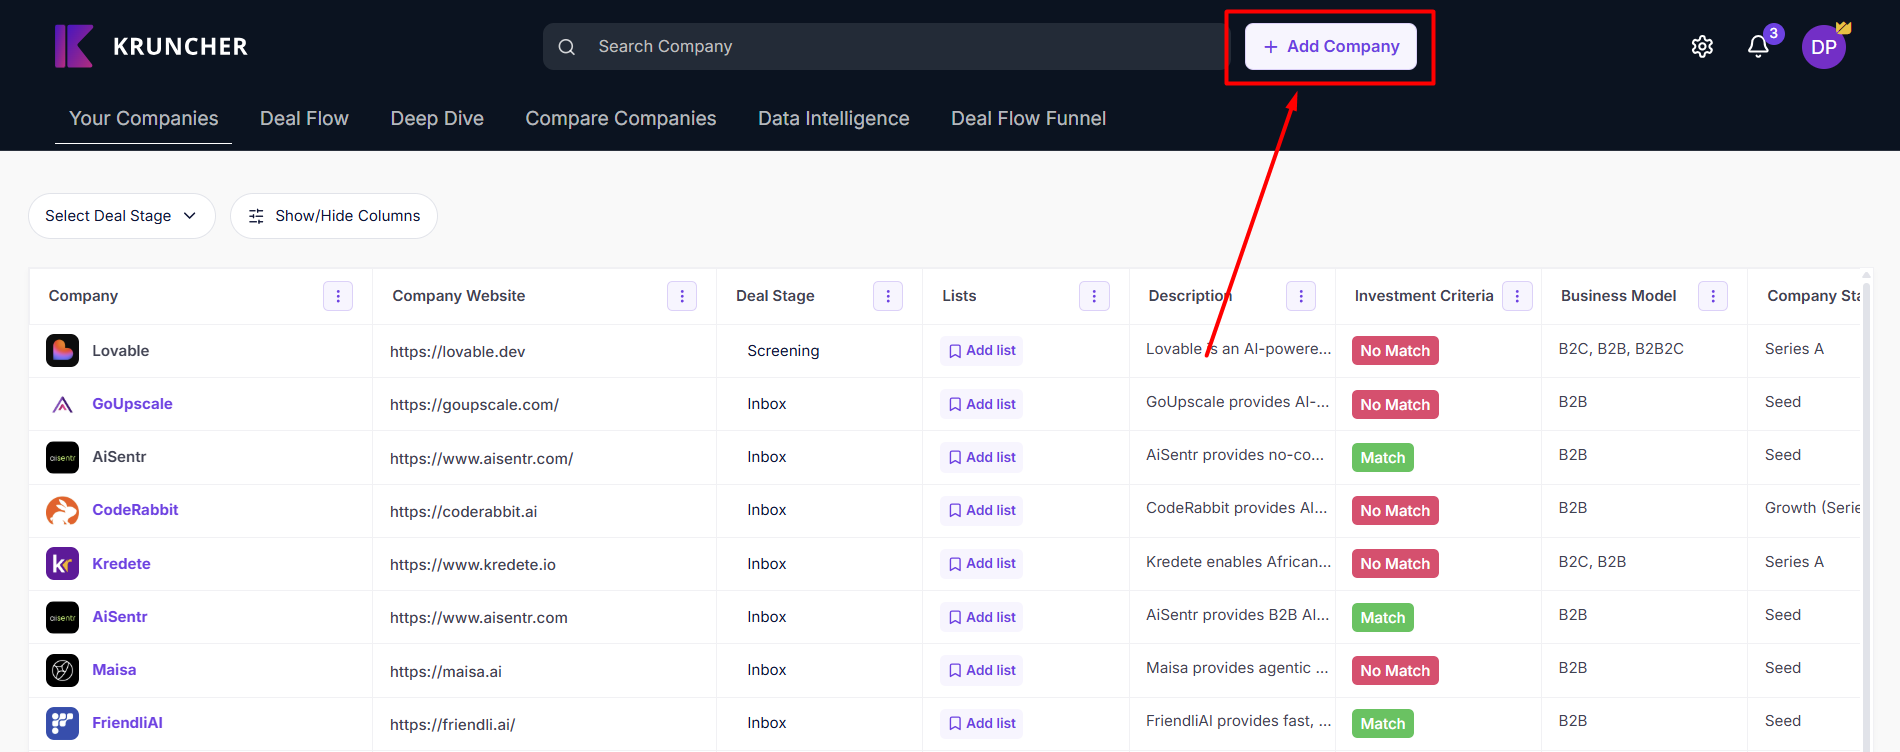Click B2C, B2B, B2B2C business model cell
Screen dimensions: 1900x752
tap(1621, 349)
